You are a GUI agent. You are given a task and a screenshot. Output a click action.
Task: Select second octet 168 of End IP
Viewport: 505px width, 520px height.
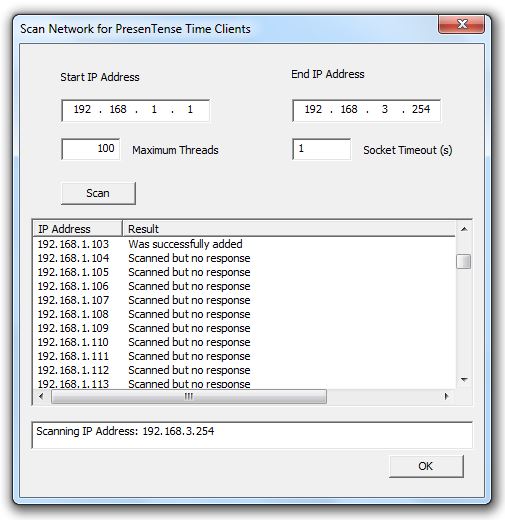[x=349, y=109]
